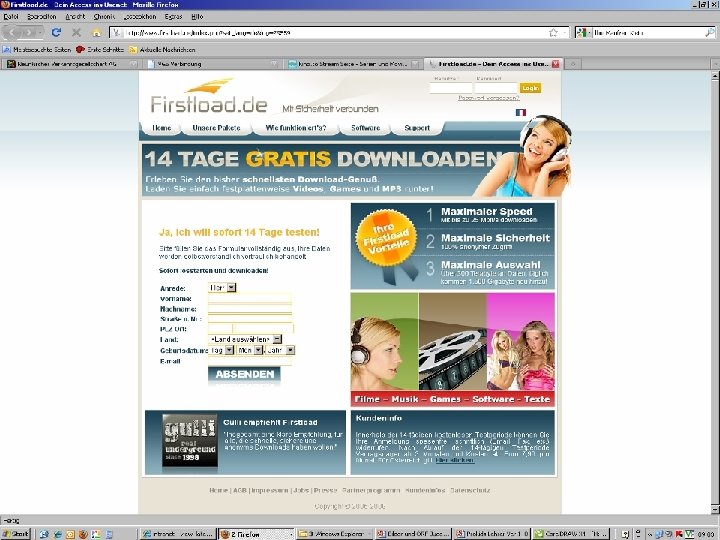Open the URL bar history dropdown arrow
This screenshot has width=720, height=540.
point(565,33)
